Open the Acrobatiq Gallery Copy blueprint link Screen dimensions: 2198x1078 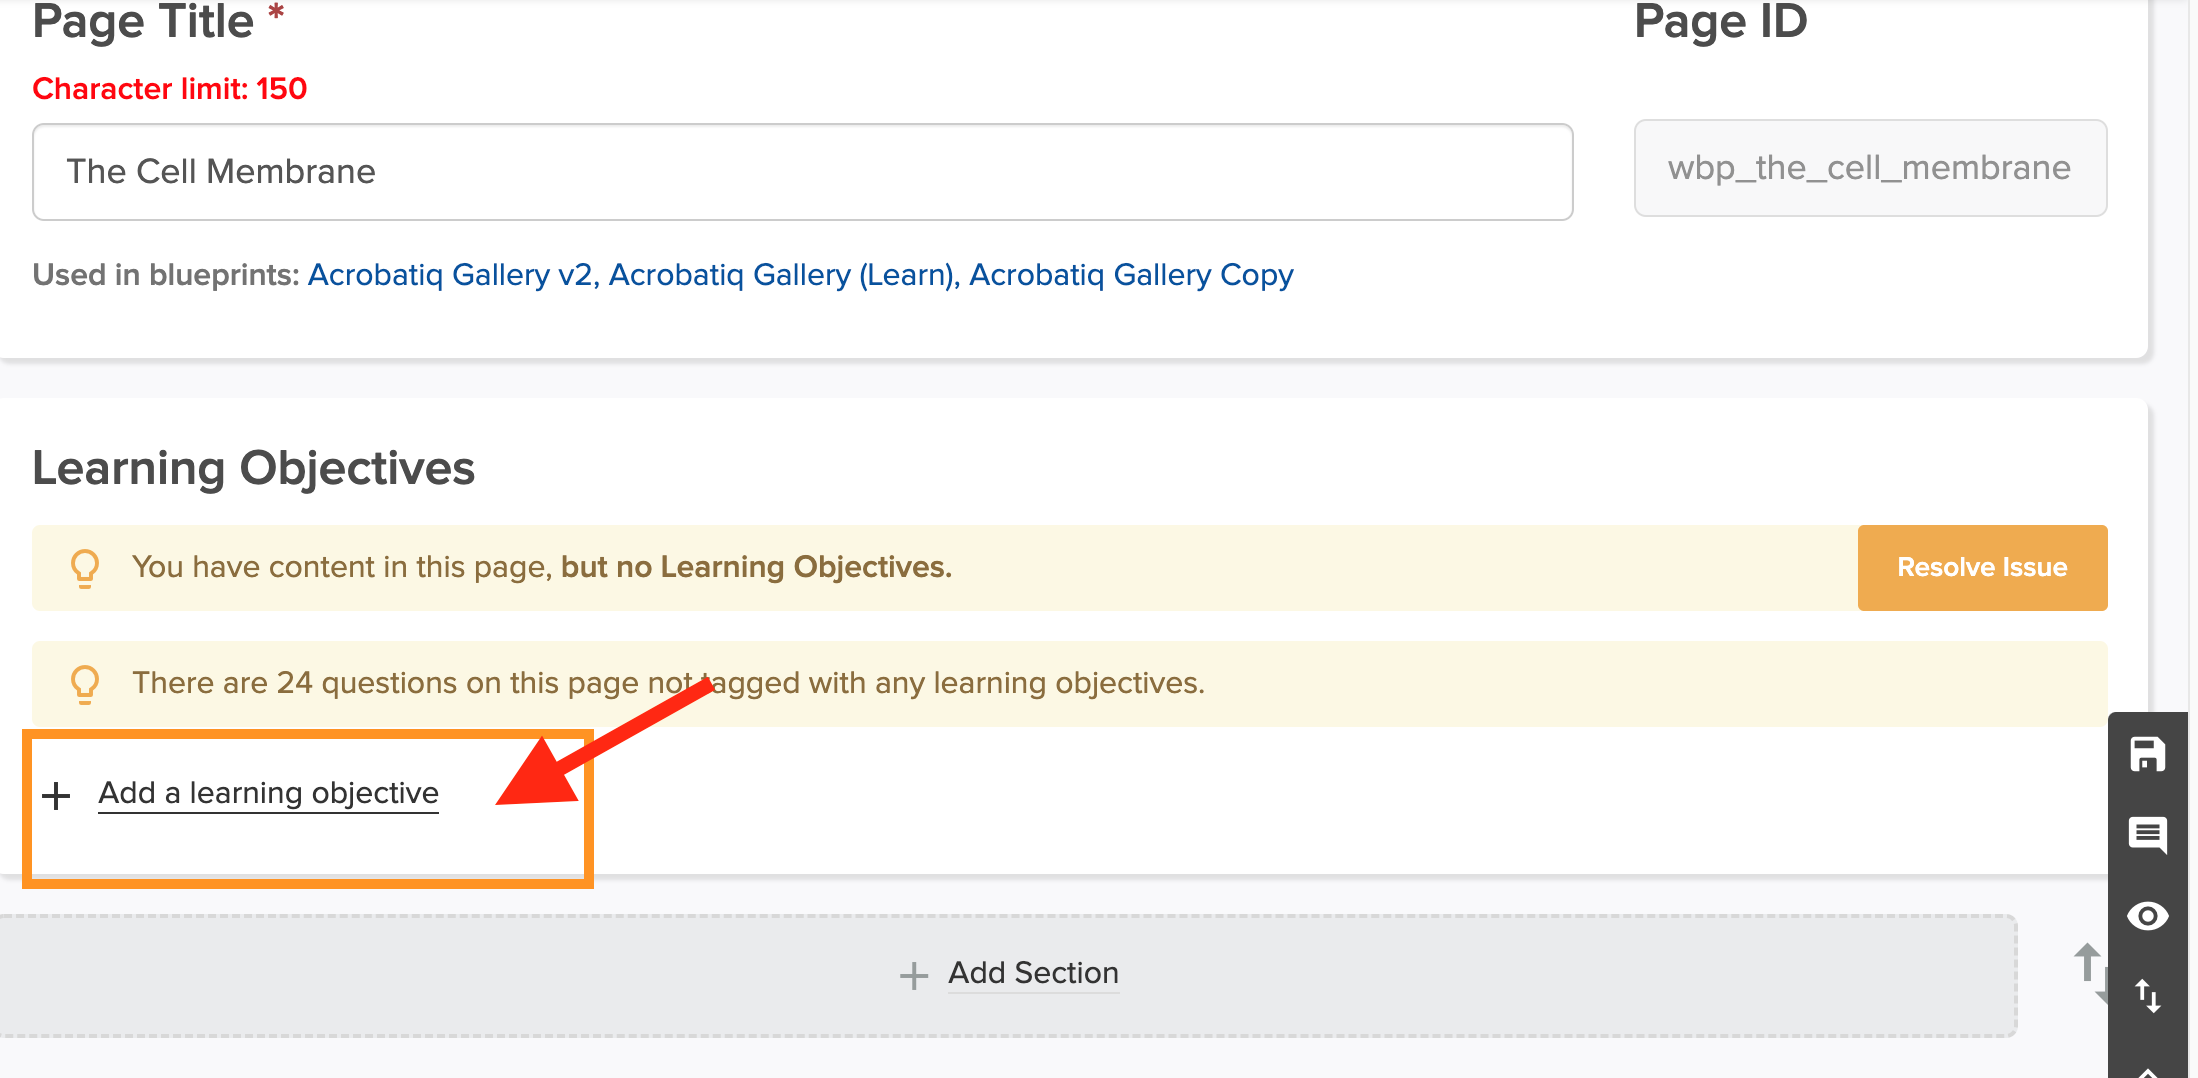[1131, 274]
